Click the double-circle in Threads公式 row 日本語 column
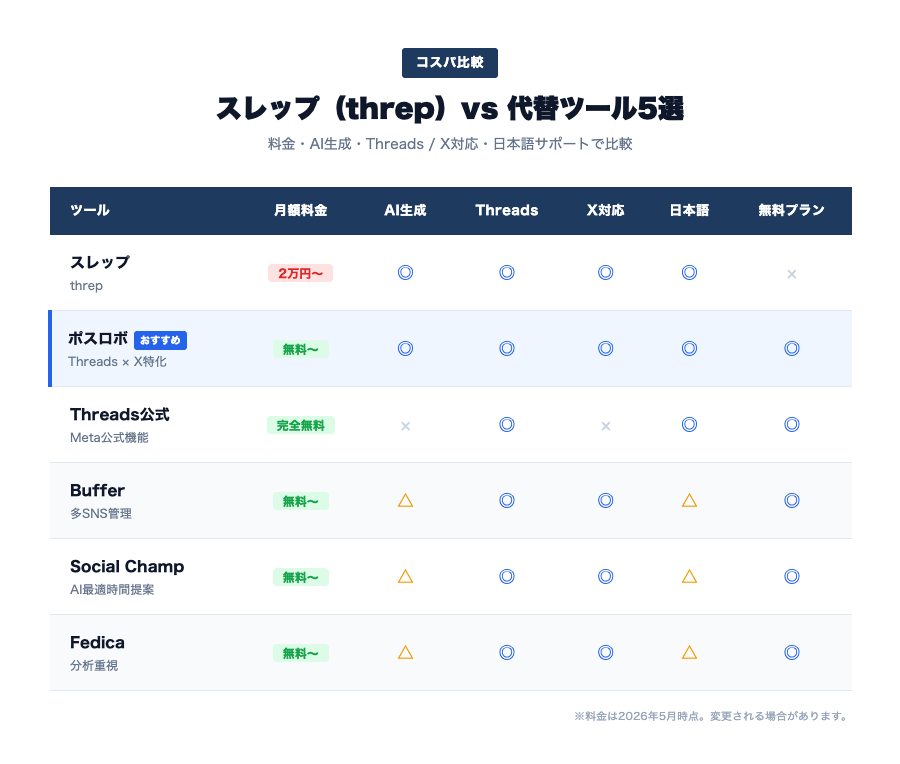This screenshot has width=900, height=764. [689, 425]
